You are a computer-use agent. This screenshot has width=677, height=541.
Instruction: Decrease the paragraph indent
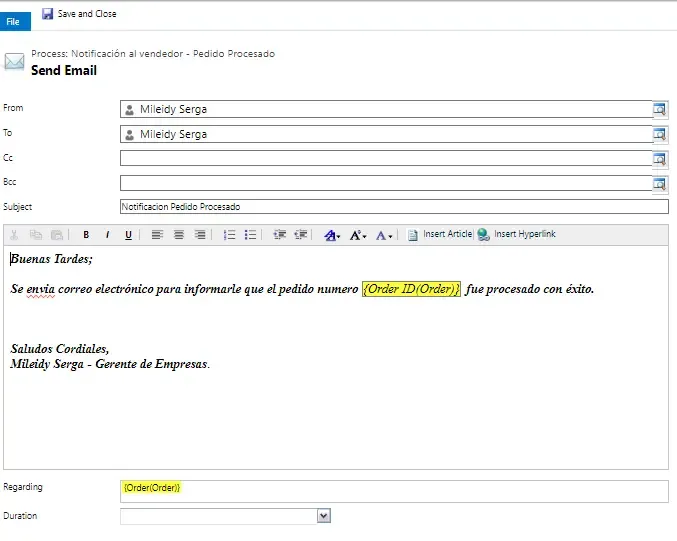pyautogui.click(x=279, y=235)
